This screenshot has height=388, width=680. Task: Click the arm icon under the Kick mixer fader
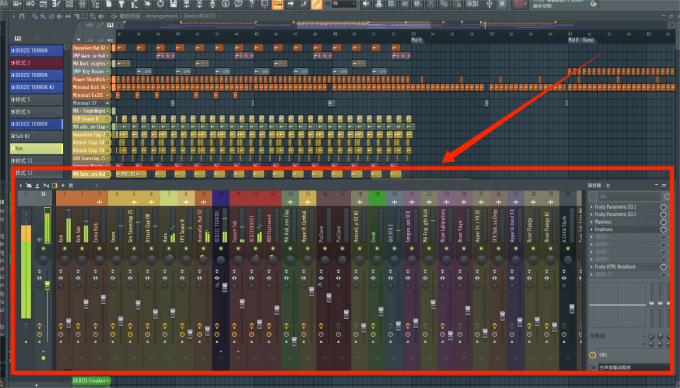61,326
